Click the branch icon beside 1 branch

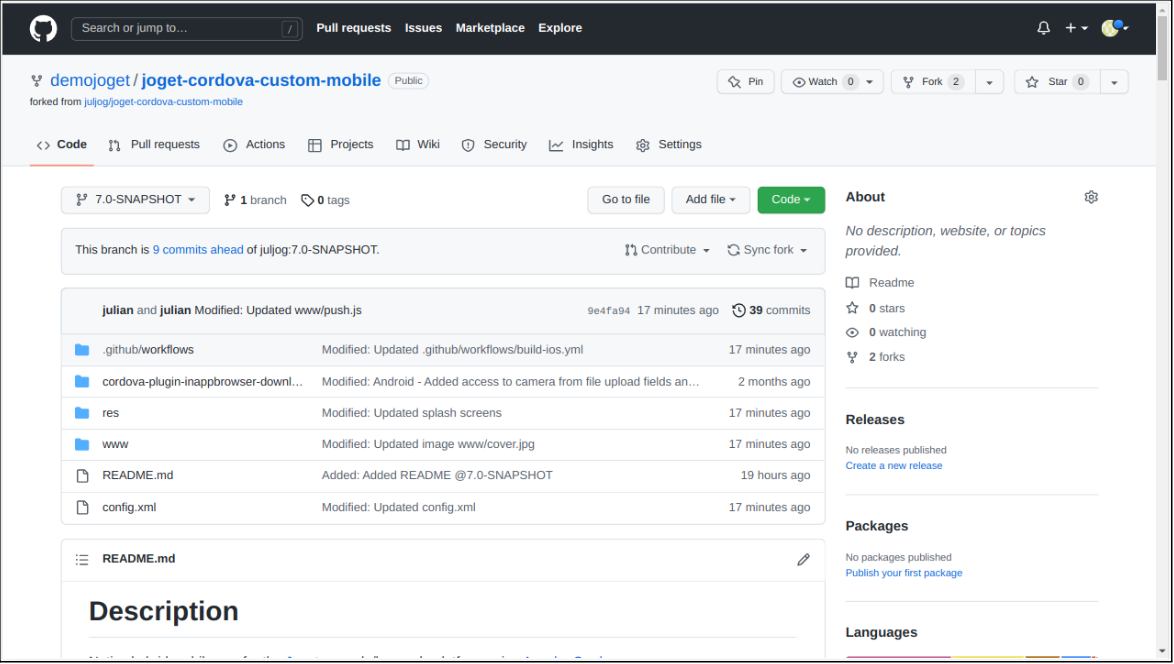tap(230, 200)
